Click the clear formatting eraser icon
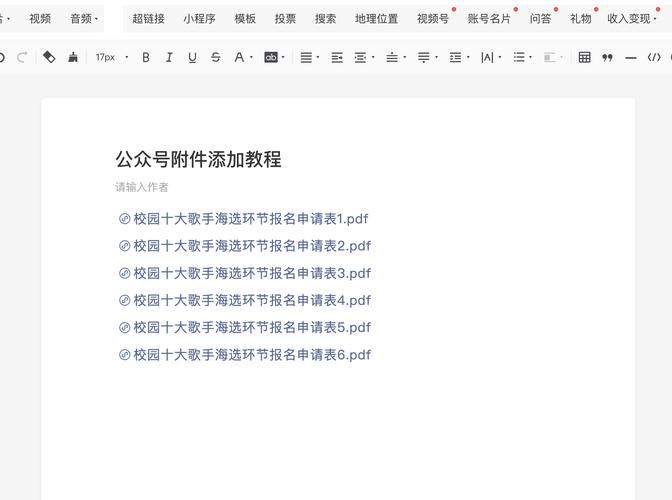 49,57
